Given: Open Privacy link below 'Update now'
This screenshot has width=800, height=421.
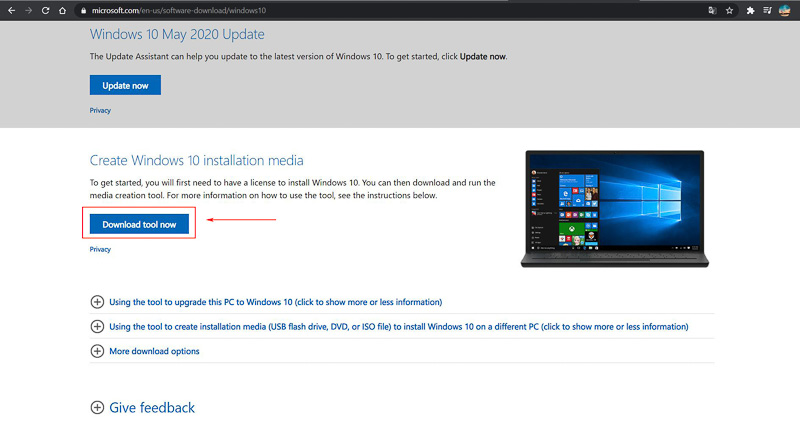Looking at the screenshot, I should pyautogui.click(x=100, y=111).
